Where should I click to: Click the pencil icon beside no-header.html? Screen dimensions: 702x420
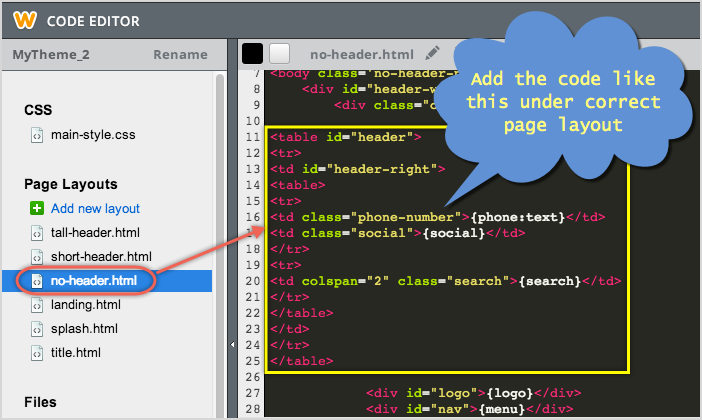click(x=432, y=53)
